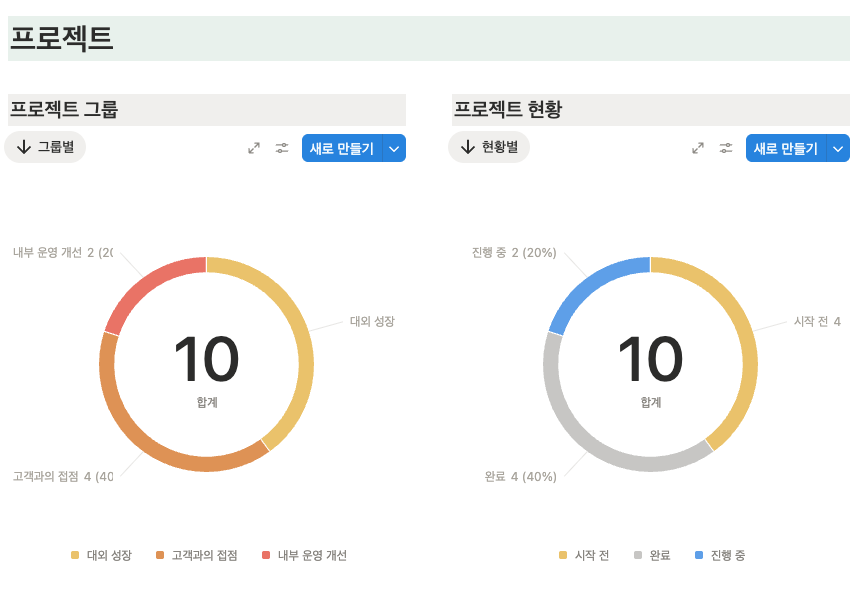Click the 새로 만들기 button under 프로젝트 현황

[x=784, y=148]
